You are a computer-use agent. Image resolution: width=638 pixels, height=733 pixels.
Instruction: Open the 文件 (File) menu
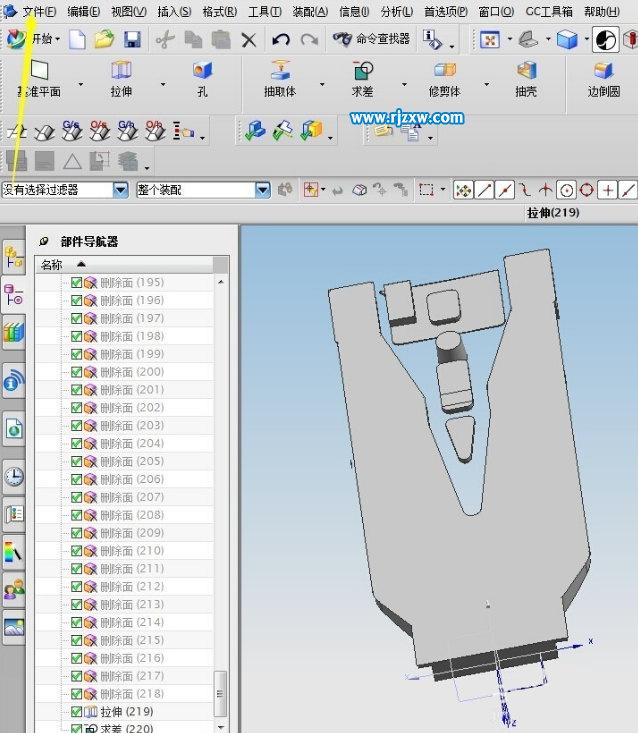(x=39, y=12)
